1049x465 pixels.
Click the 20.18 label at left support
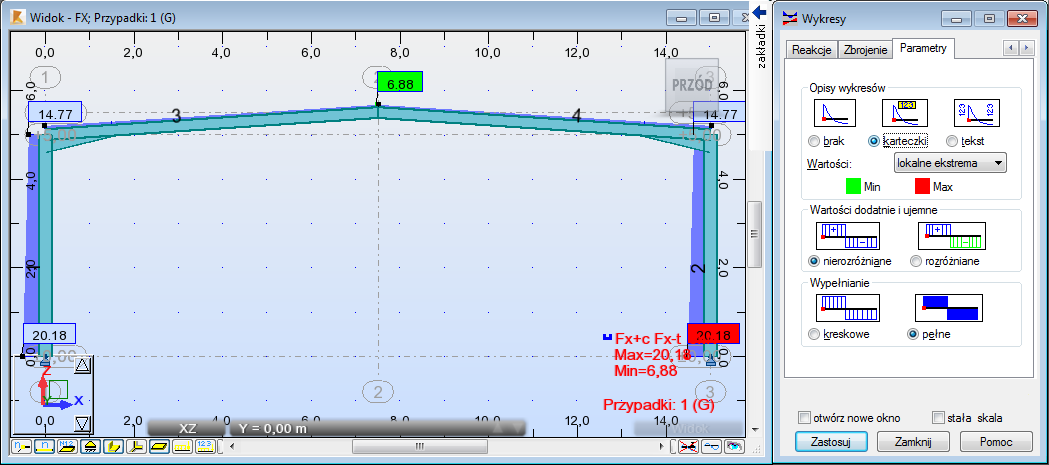[50, 334]
